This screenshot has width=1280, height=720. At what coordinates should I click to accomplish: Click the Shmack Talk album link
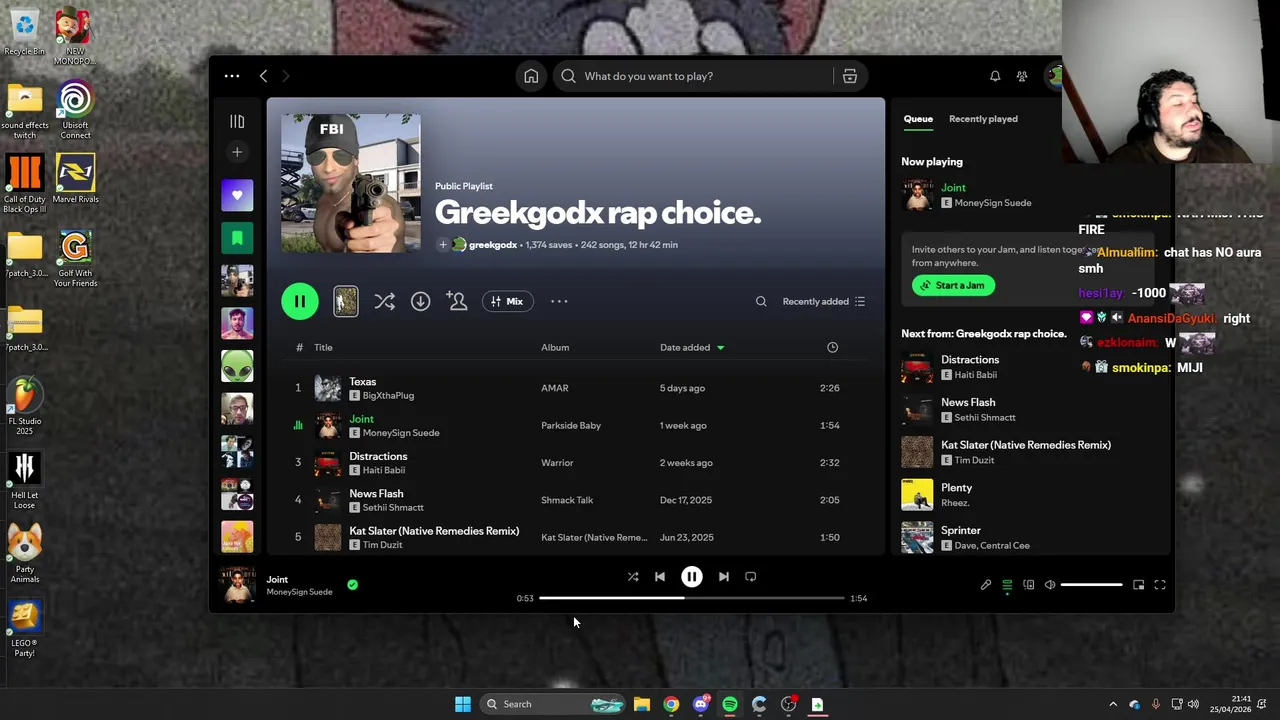[x=567, y=500]
